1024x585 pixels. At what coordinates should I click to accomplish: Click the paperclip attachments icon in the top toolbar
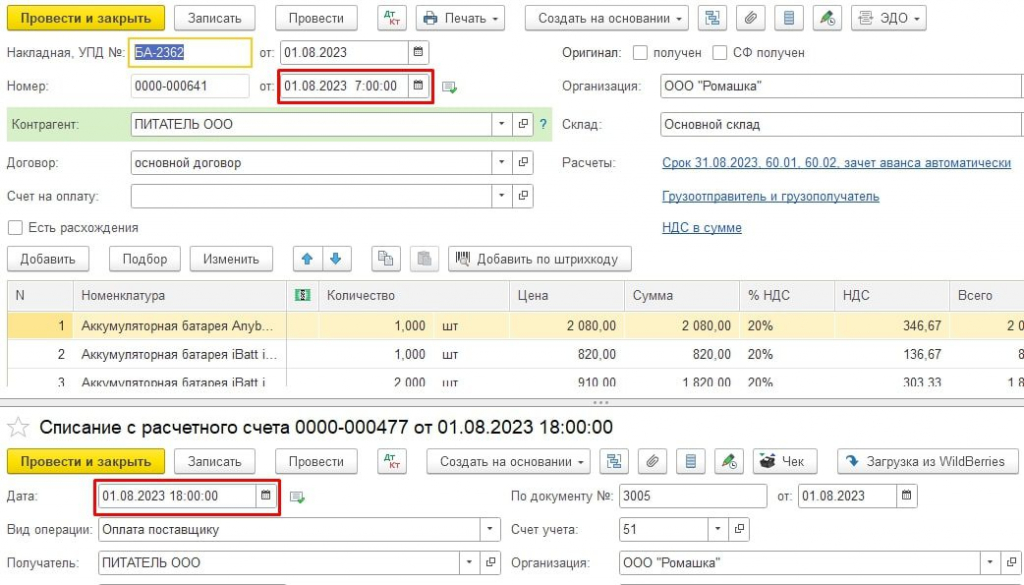pos(750,18)
